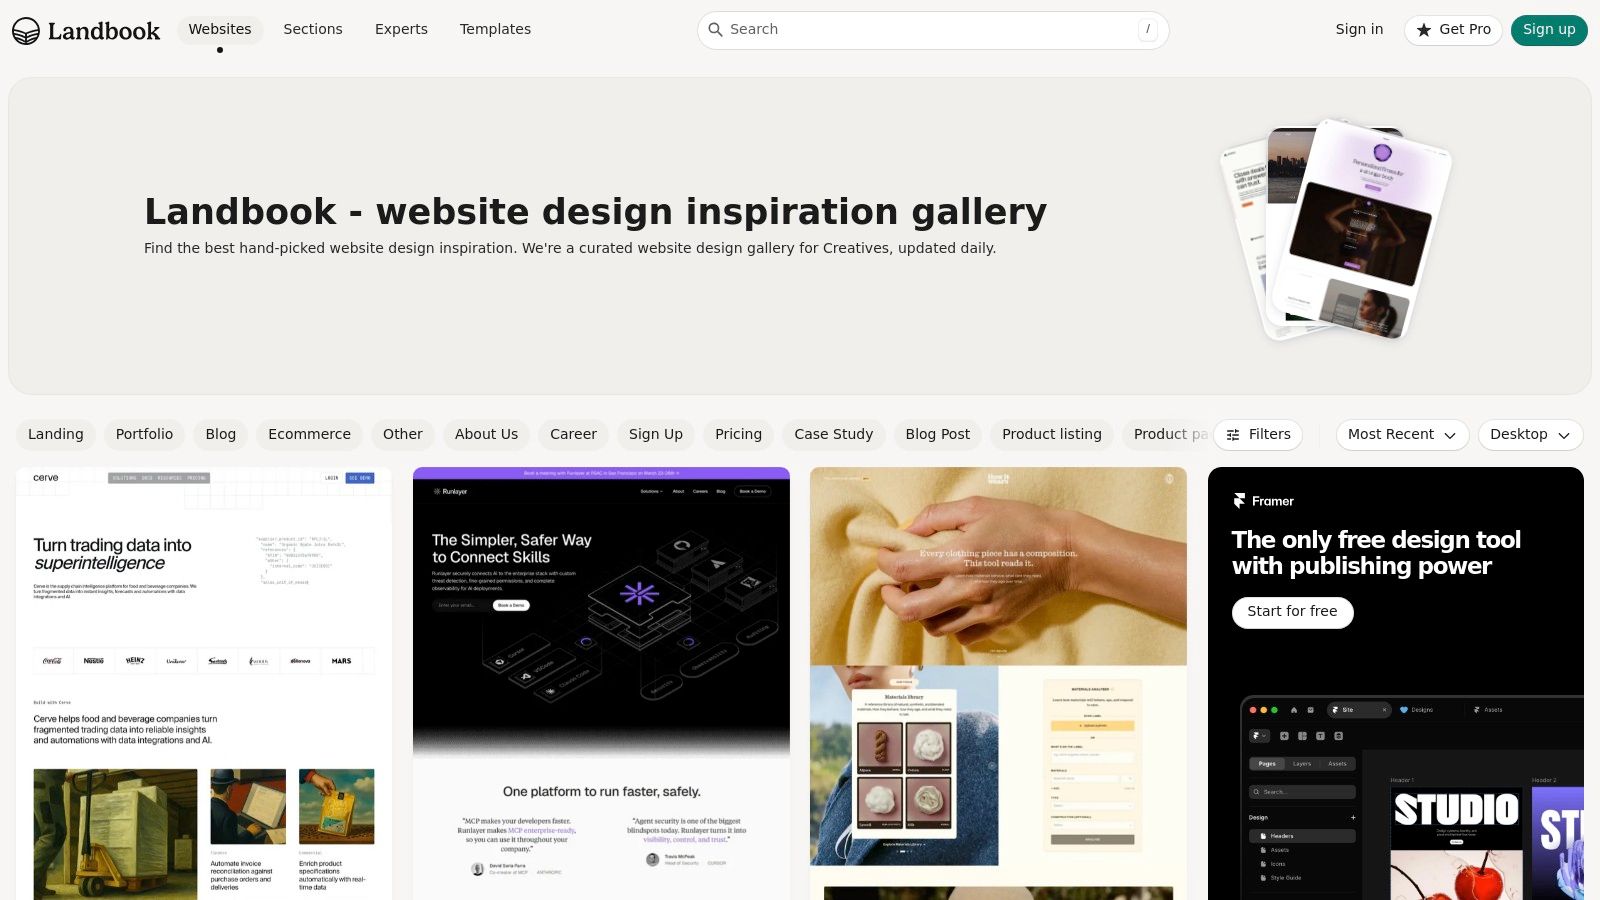Click the slash shortcut badge in search
Viewport: 1600px width, 900px height.
(1147, 30)
